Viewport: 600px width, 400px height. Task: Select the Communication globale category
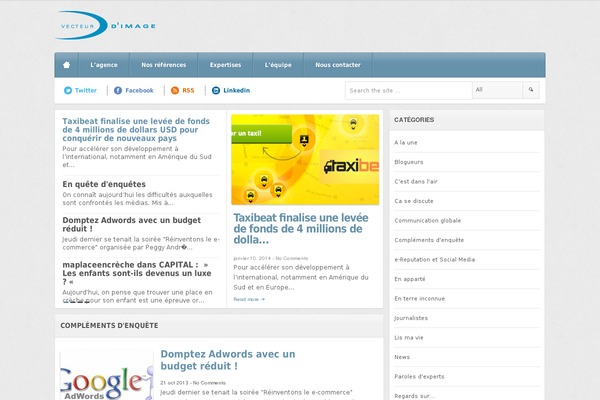(x=428, y=220)
